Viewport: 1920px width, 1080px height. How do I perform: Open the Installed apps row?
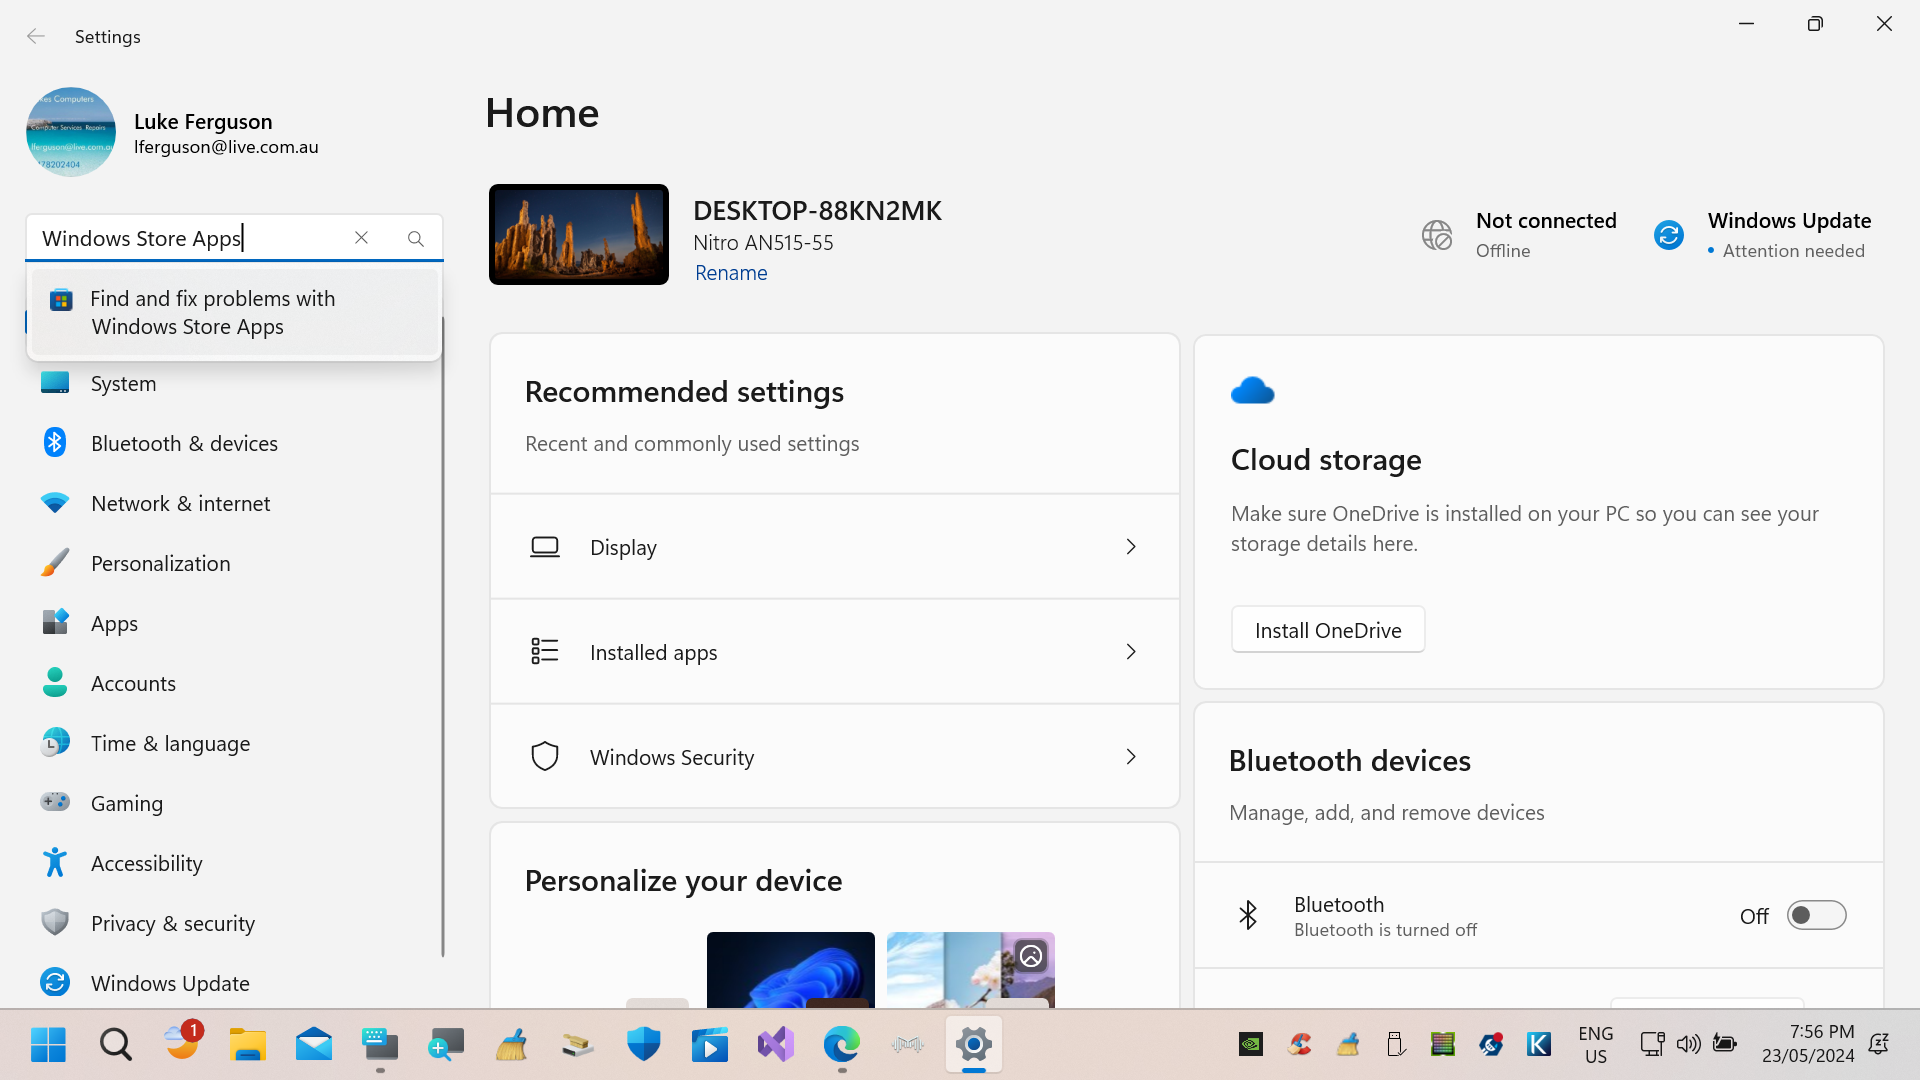click(x=835, y=652)
